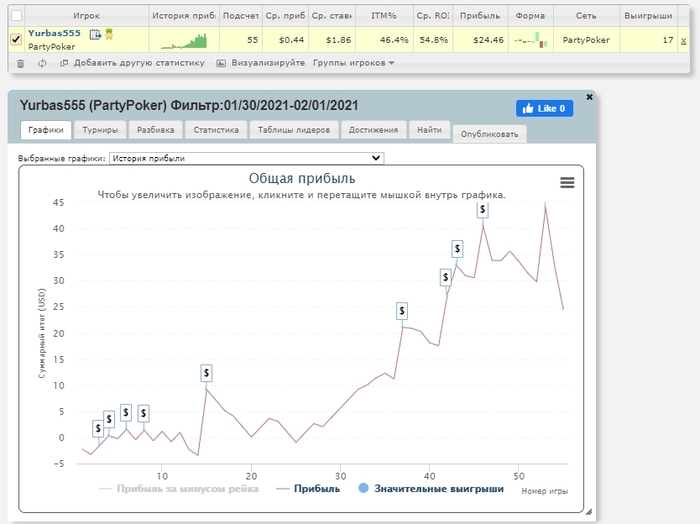This screenshot has width=700, height=524.
Task: Click the $ win marker at game 37
Action: tap(402, 311)
